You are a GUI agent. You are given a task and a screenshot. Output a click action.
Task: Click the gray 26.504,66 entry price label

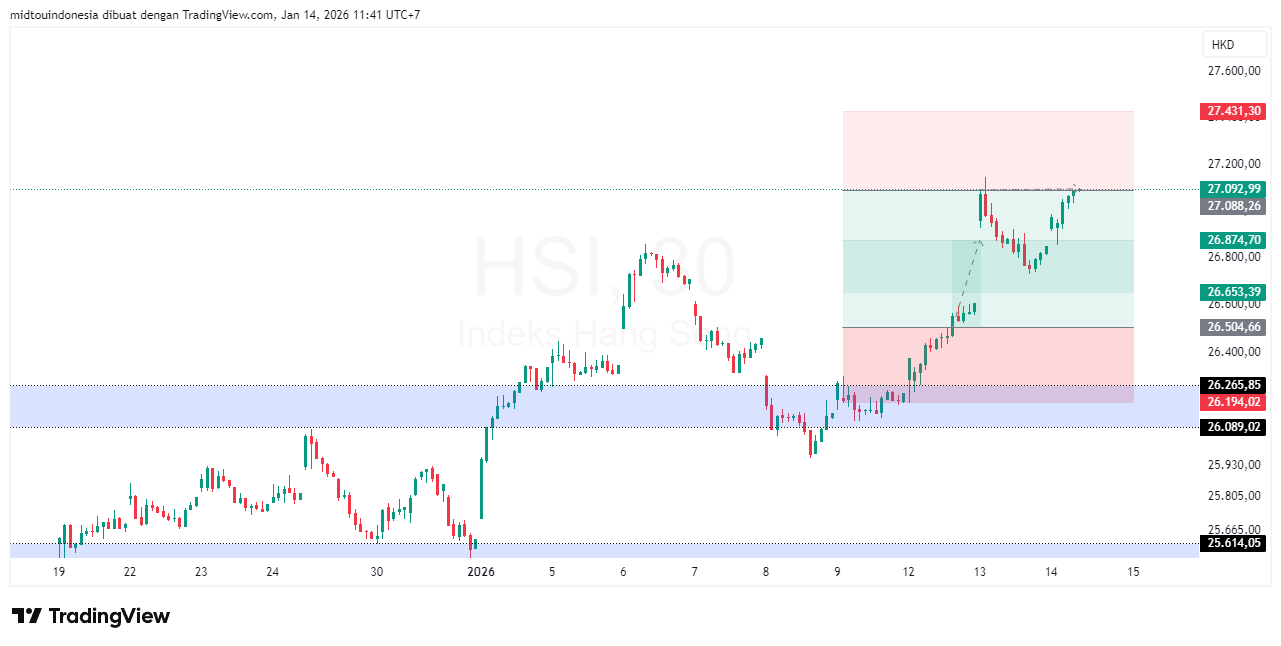[x=1233, y=327]
